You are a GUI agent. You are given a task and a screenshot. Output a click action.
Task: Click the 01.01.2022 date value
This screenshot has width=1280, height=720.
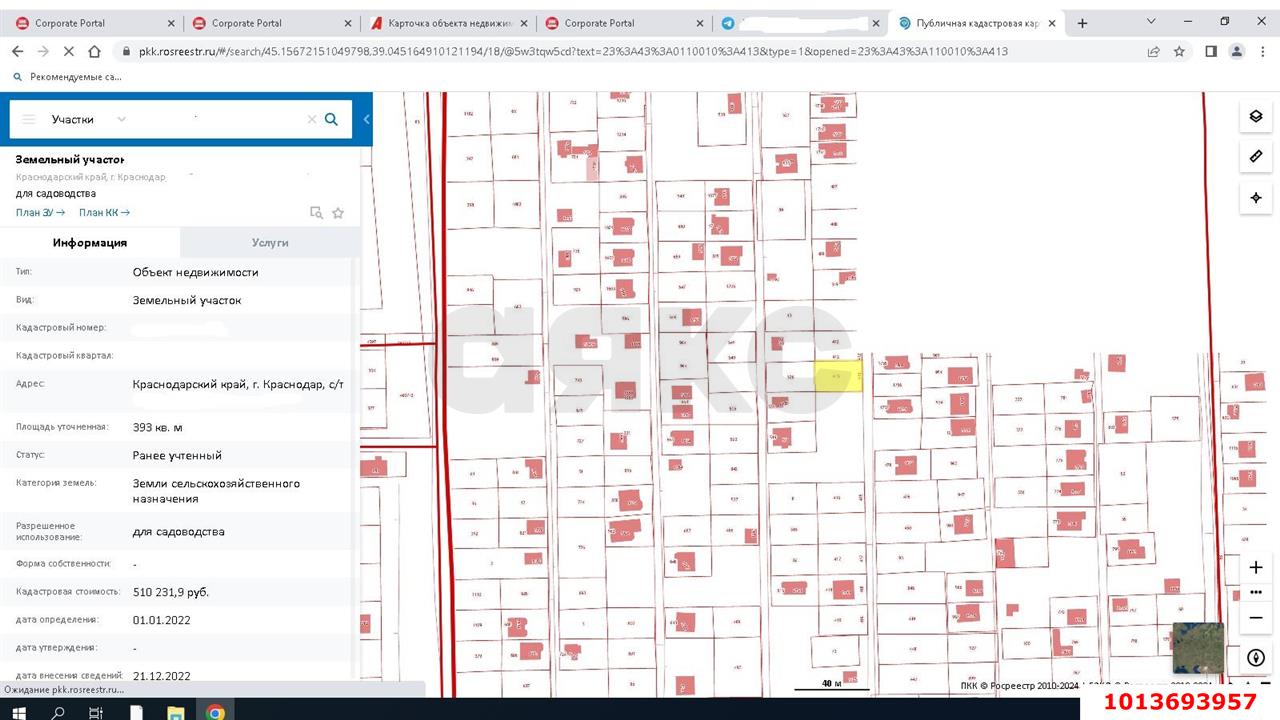pos(161,620)
